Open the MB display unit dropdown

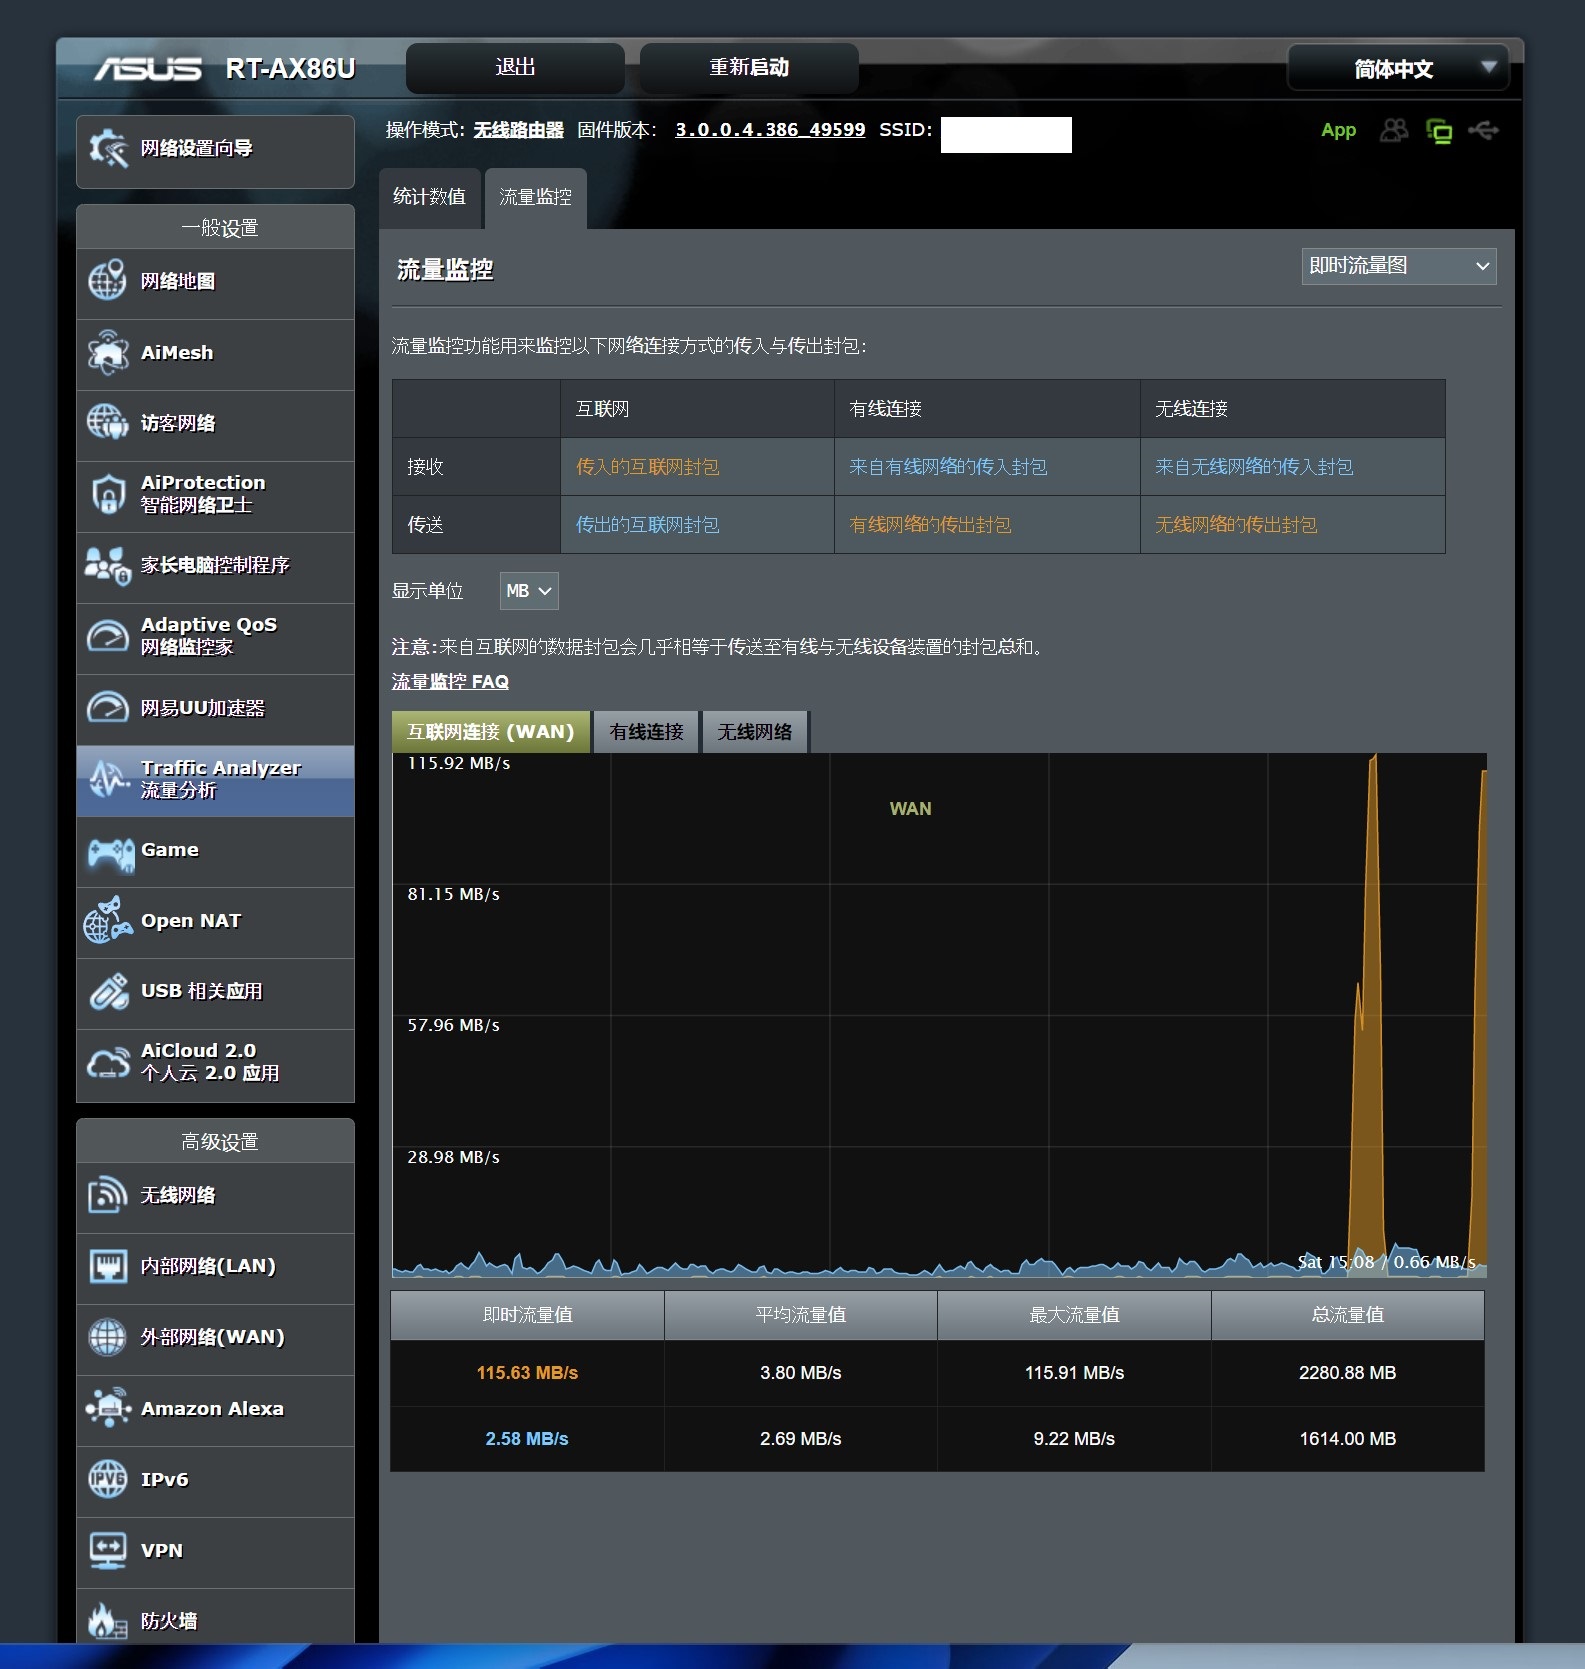(528, 591)
